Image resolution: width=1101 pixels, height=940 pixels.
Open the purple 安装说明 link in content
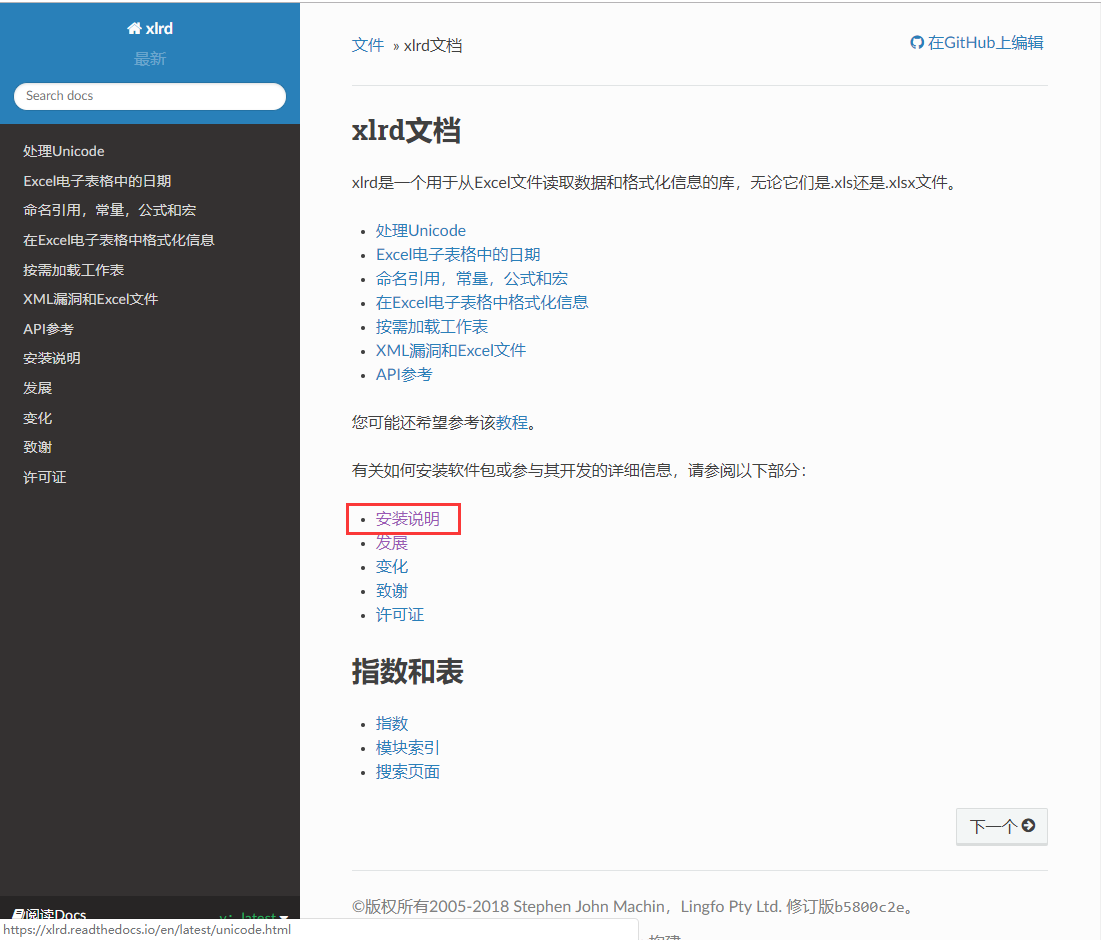click(x=408, y=519)
